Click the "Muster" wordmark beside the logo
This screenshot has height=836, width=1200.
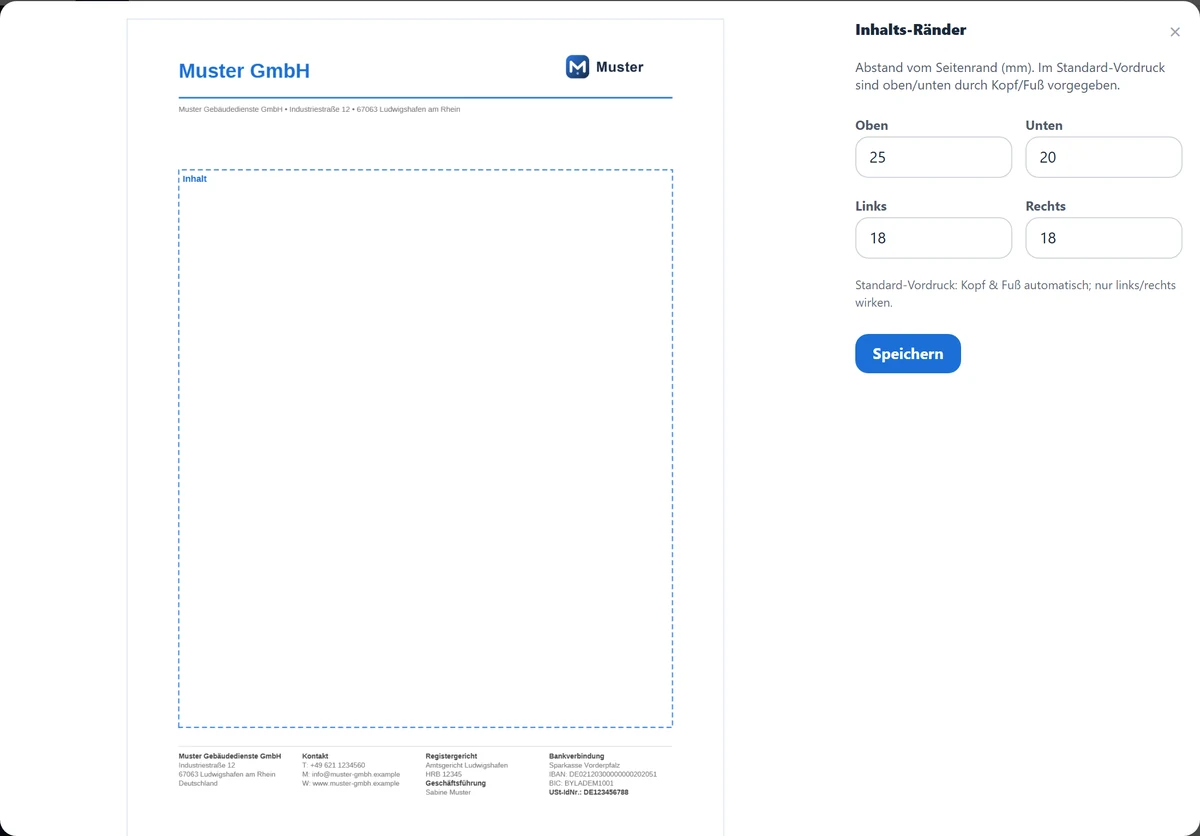[x=620, y=67]
